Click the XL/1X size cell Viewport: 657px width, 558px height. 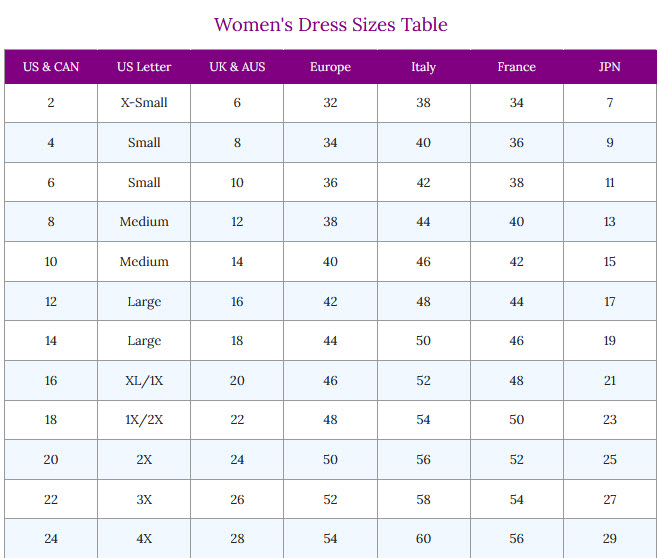(144, 381)
